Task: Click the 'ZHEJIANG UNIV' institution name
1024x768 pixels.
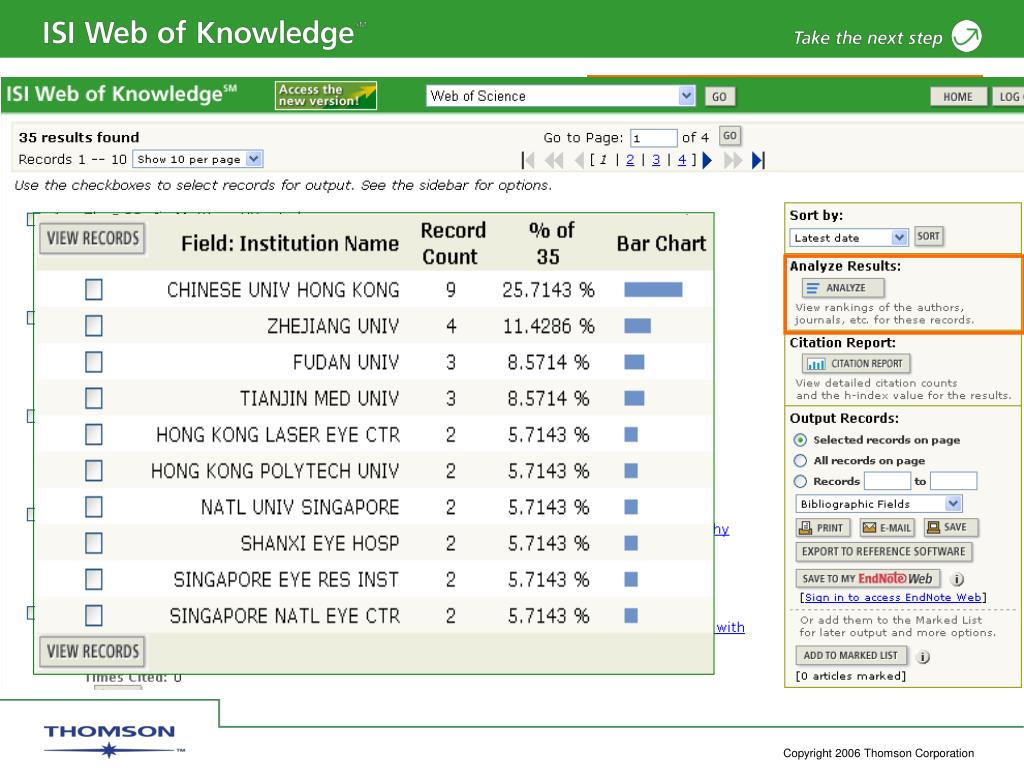Action: [333, 326]
